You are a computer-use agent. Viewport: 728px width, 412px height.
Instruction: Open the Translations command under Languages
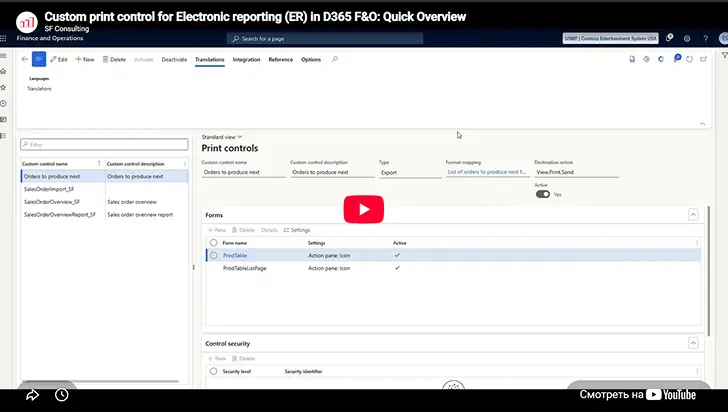39,88
